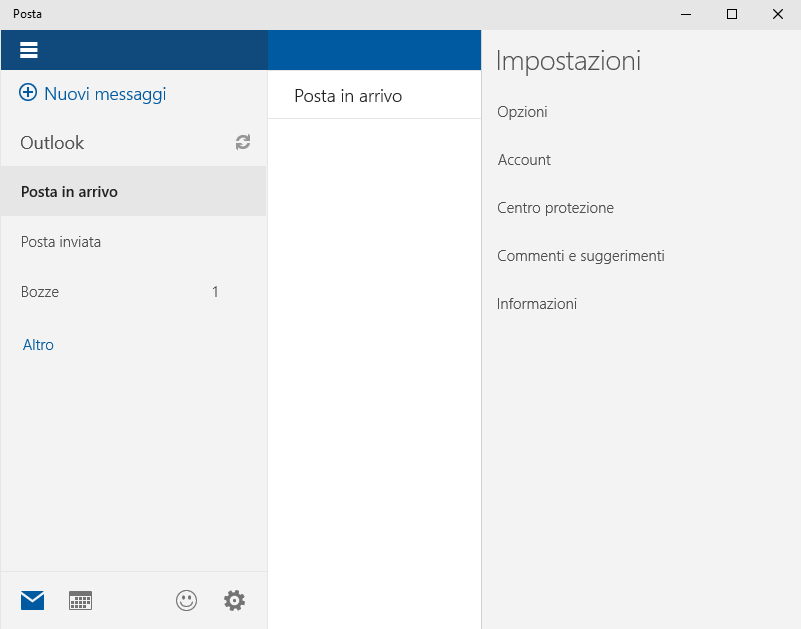This screenshot has height=629, width=801.
Task: Collapse the sidebar with the hamburger menu
Action: point(28,50)
